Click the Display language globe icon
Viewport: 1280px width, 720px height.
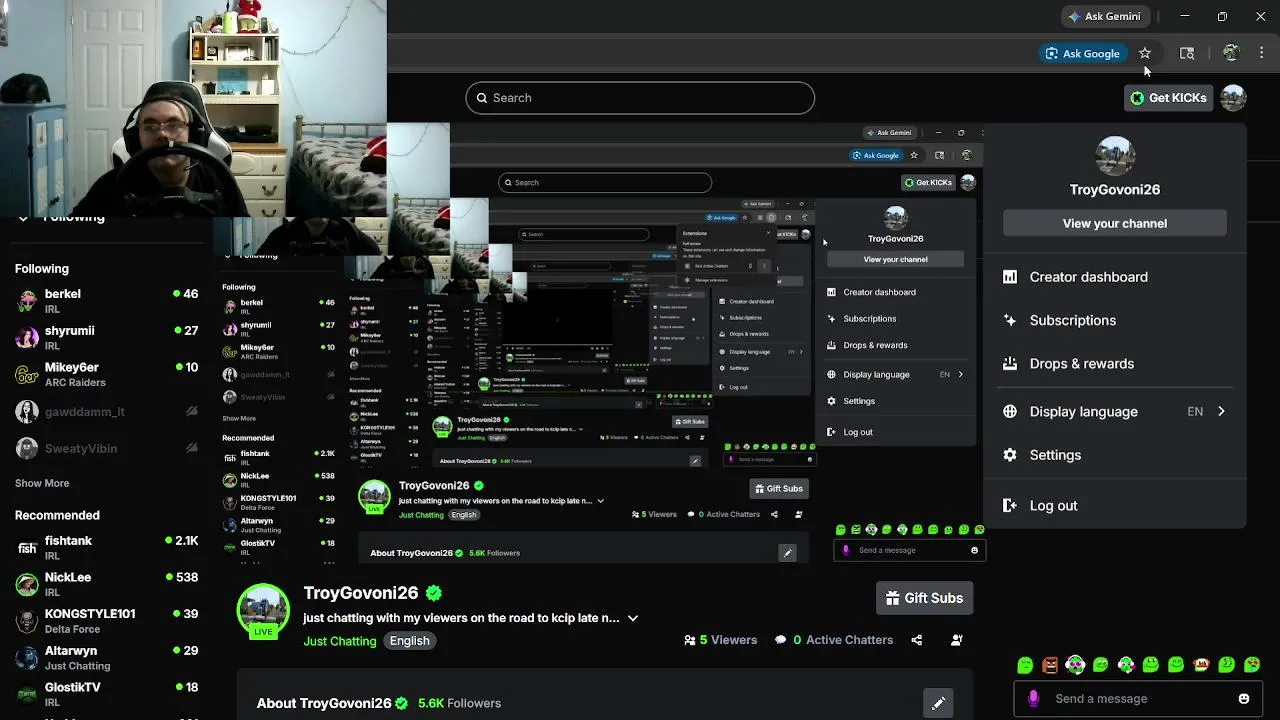[x=1010, y=411]
